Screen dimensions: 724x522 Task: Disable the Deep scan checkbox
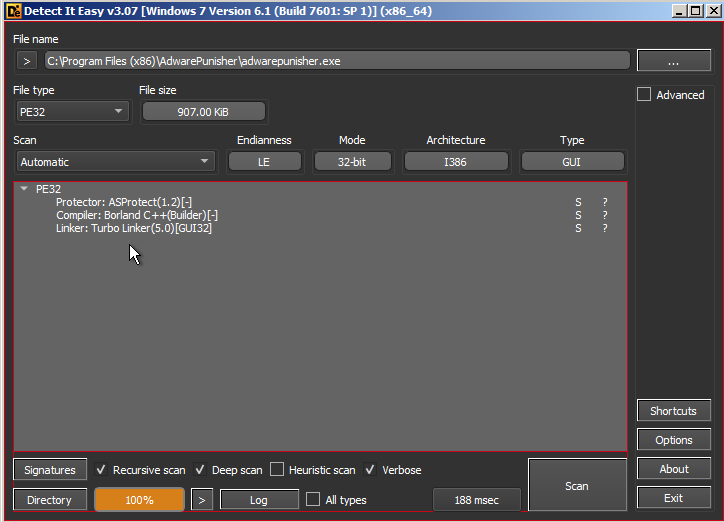coord(199,470)
